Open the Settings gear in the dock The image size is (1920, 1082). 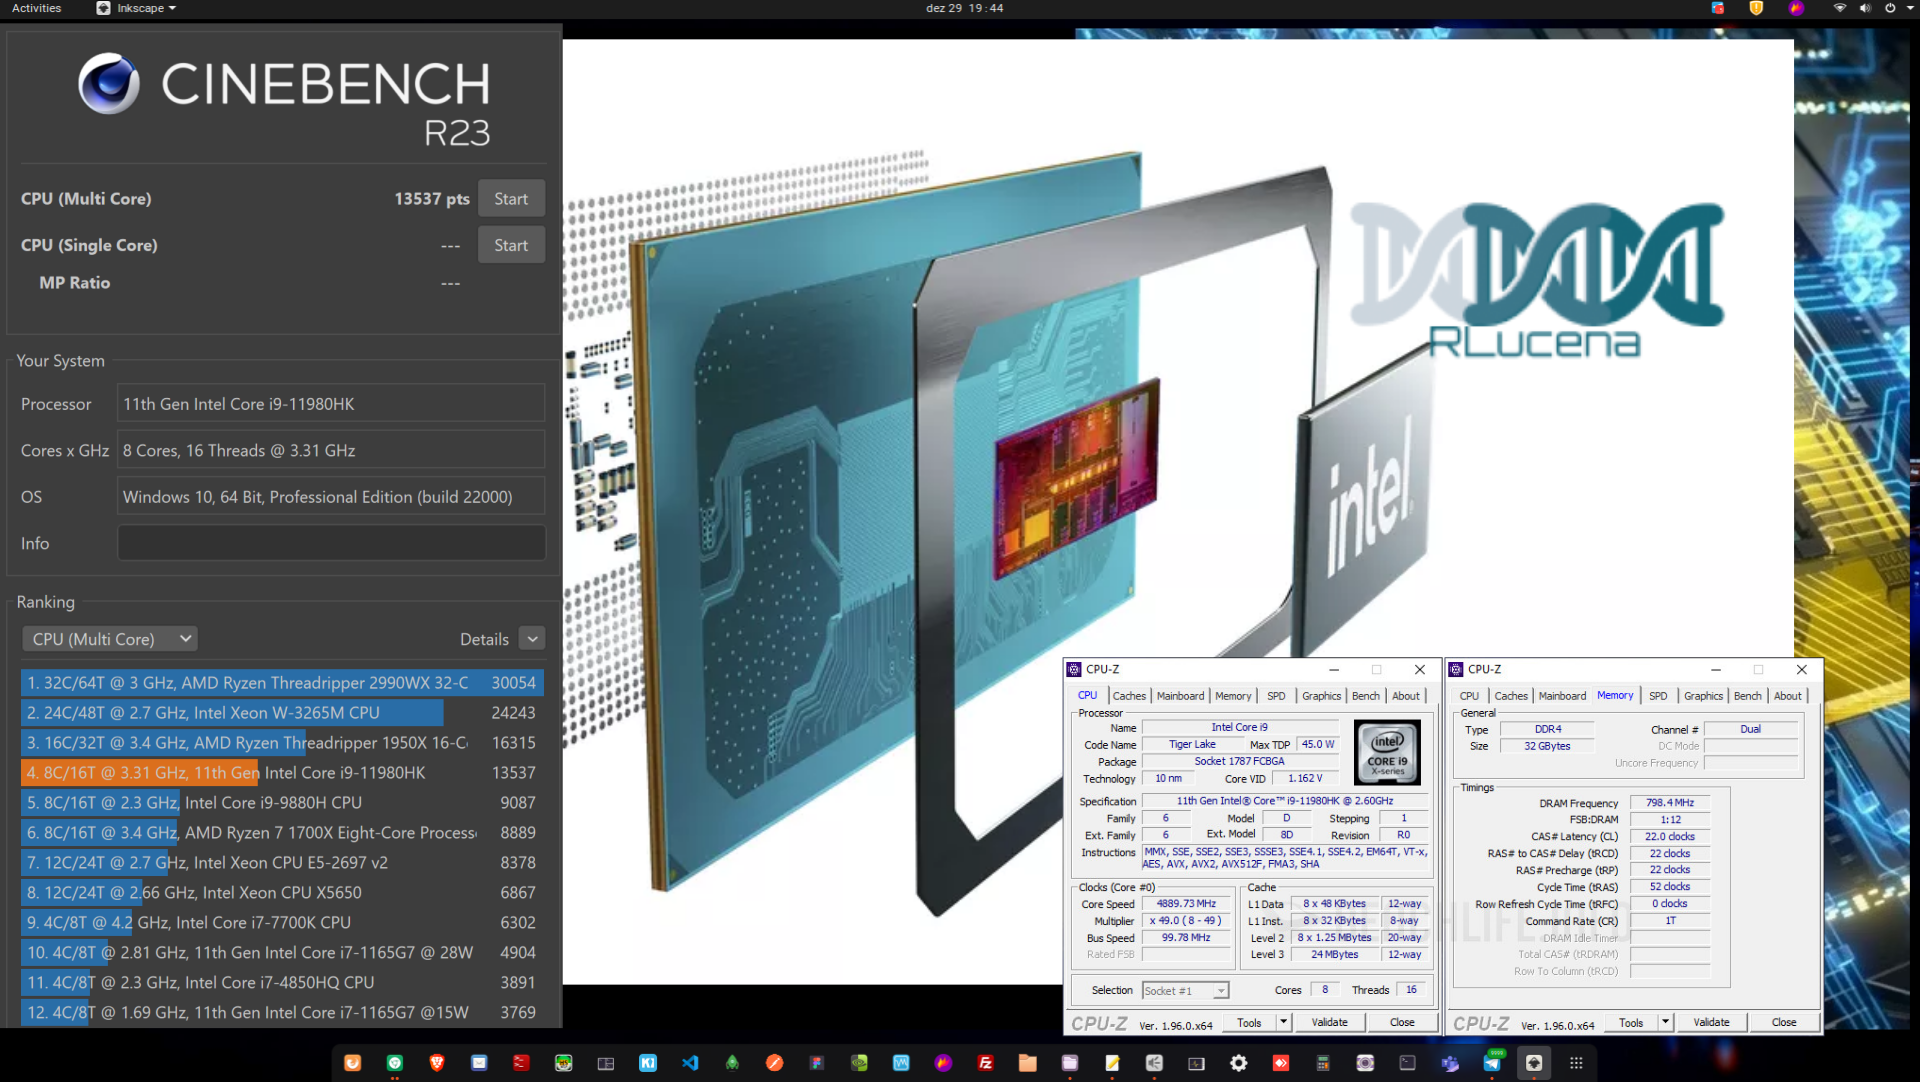(x=1238, y=1063)
